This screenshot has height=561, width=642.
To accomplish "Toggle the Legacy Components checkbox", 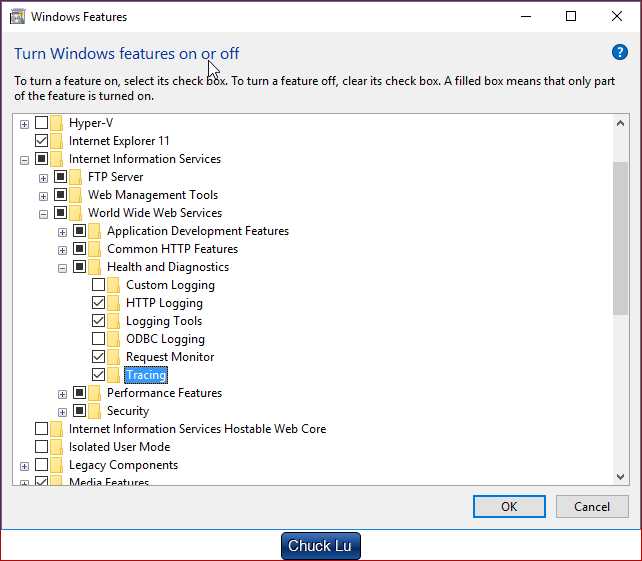I will 41,465.
